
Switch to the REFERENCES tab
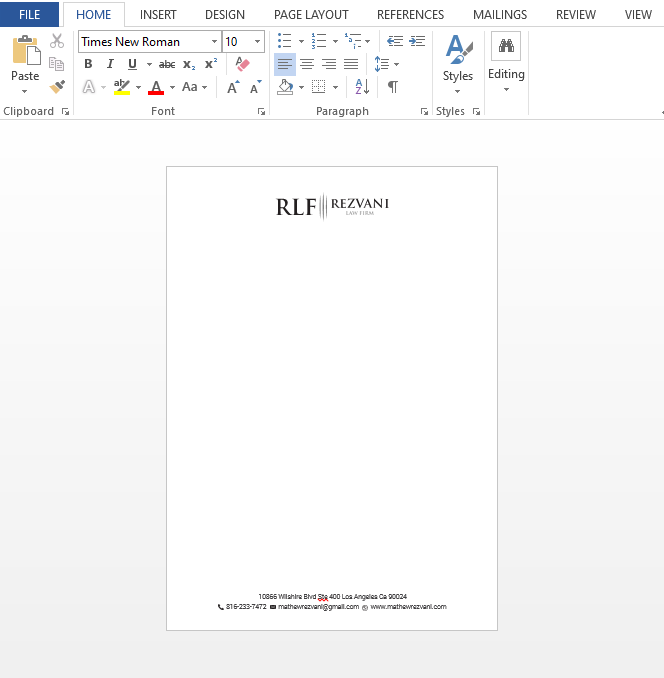(411, 15)
